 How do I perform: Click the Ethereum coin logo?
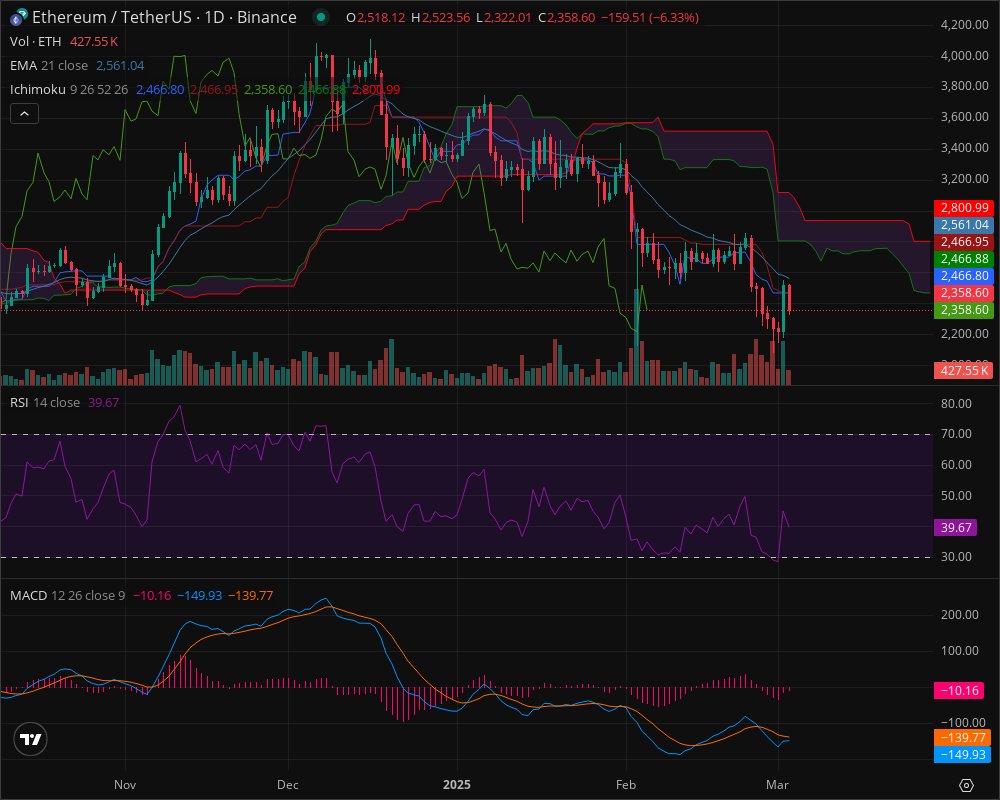[14, 17]
